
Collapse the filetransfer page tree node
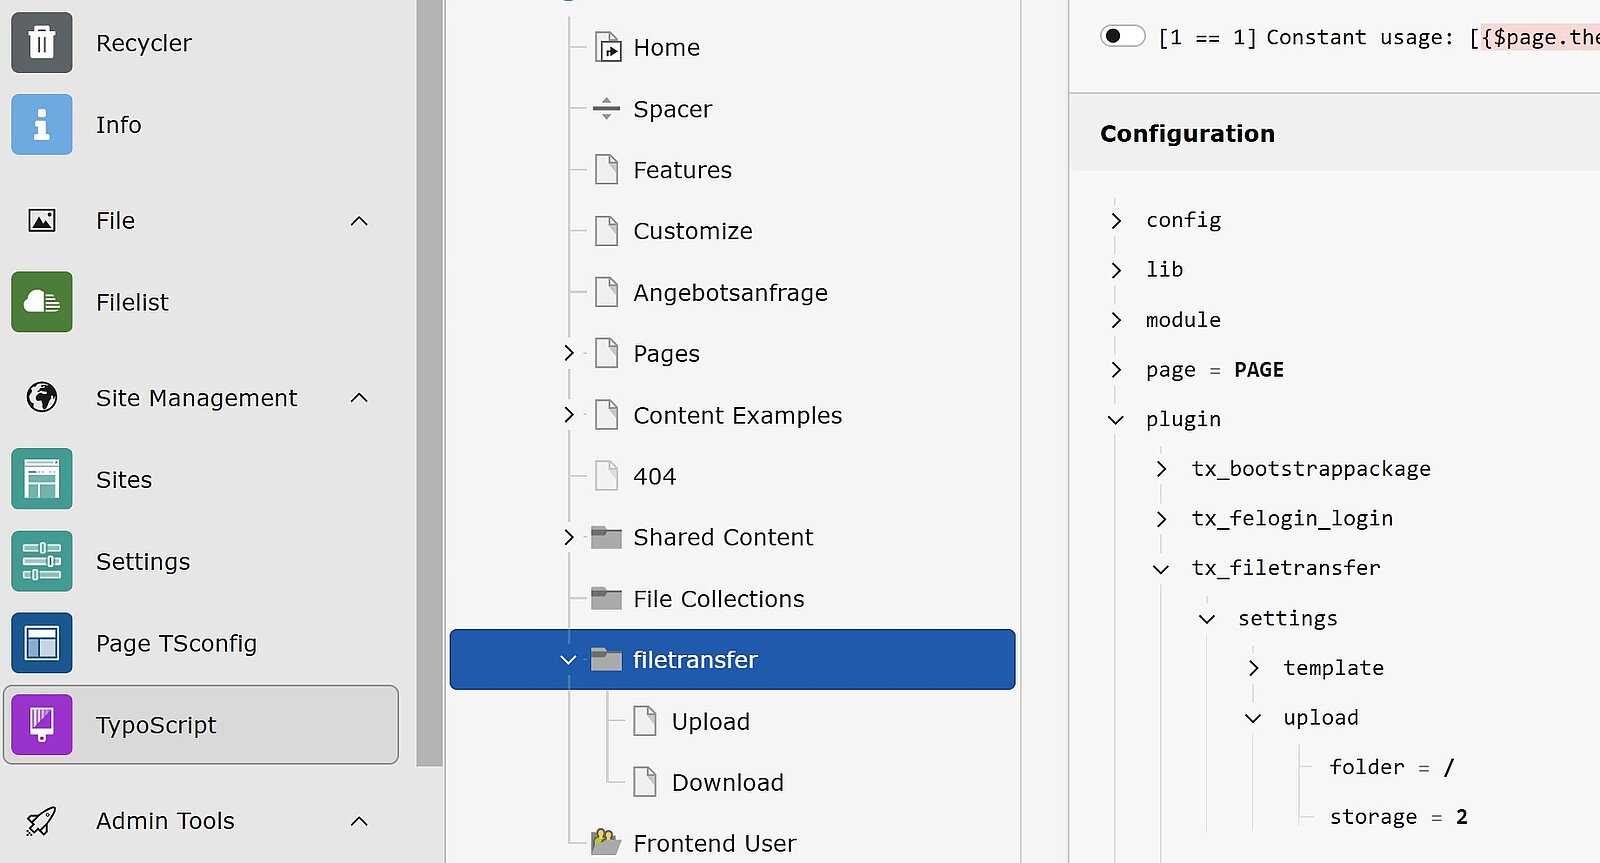[x=568, y=660]
